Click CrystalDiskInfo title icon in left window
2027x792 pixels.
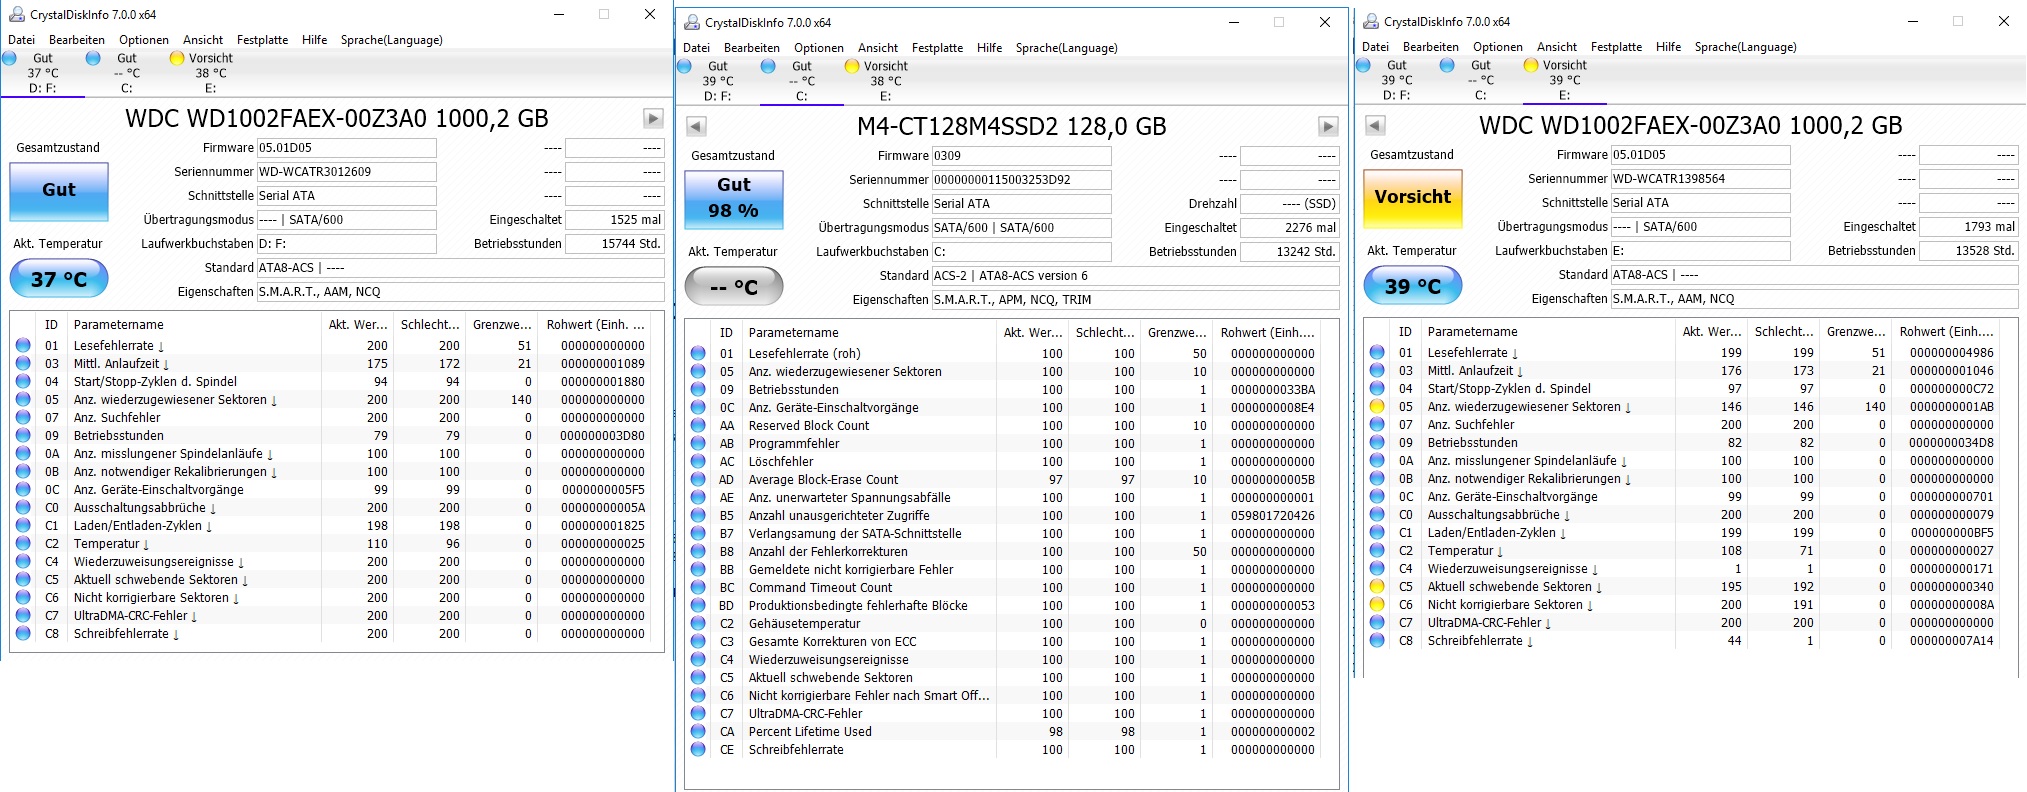pyautogui.click(x=16, y=14)
